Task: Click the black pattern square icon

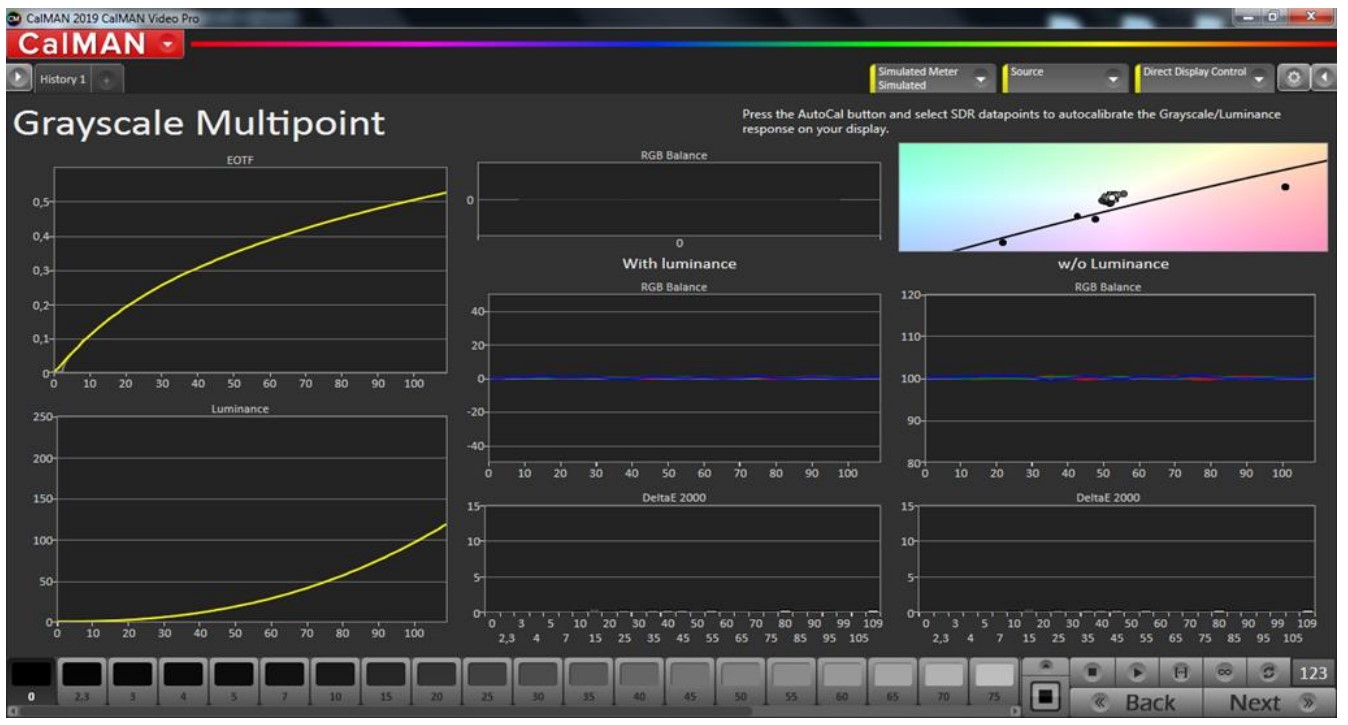Action: pyautogui.click(x=1045, y=696)
